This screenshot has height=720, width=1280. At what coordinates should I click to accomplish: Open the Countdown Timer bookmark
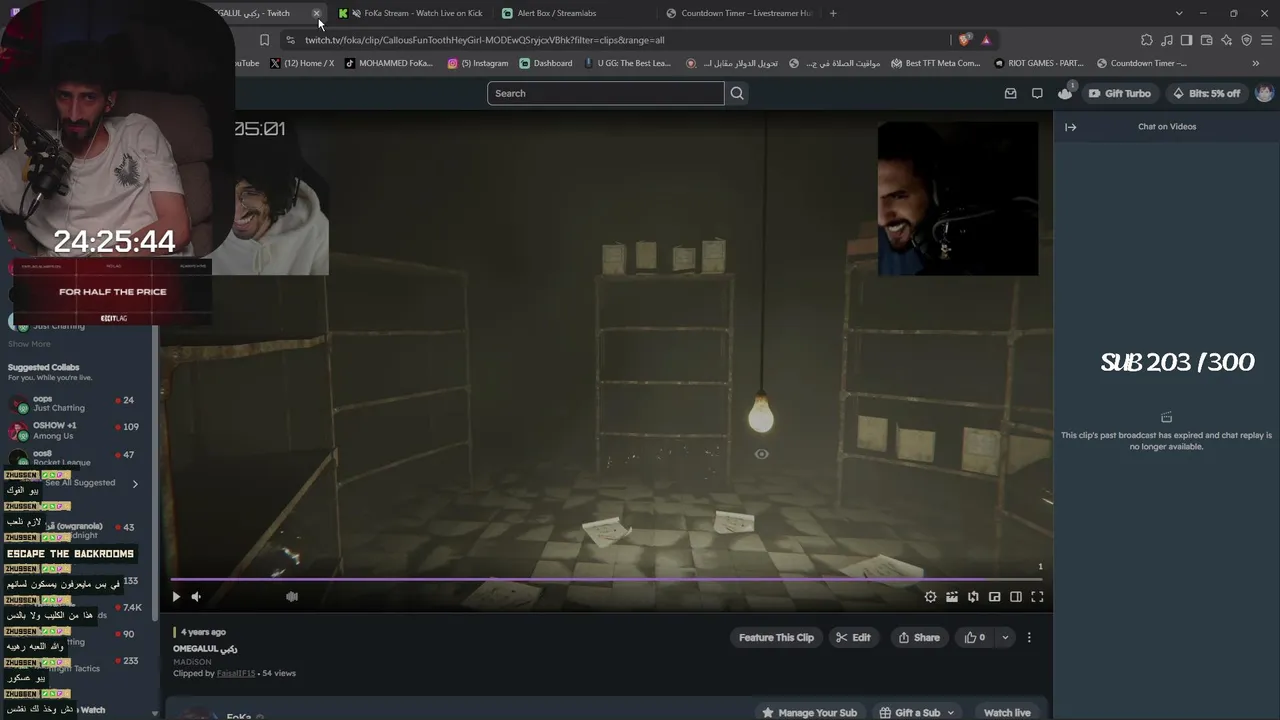point(1141,63)
